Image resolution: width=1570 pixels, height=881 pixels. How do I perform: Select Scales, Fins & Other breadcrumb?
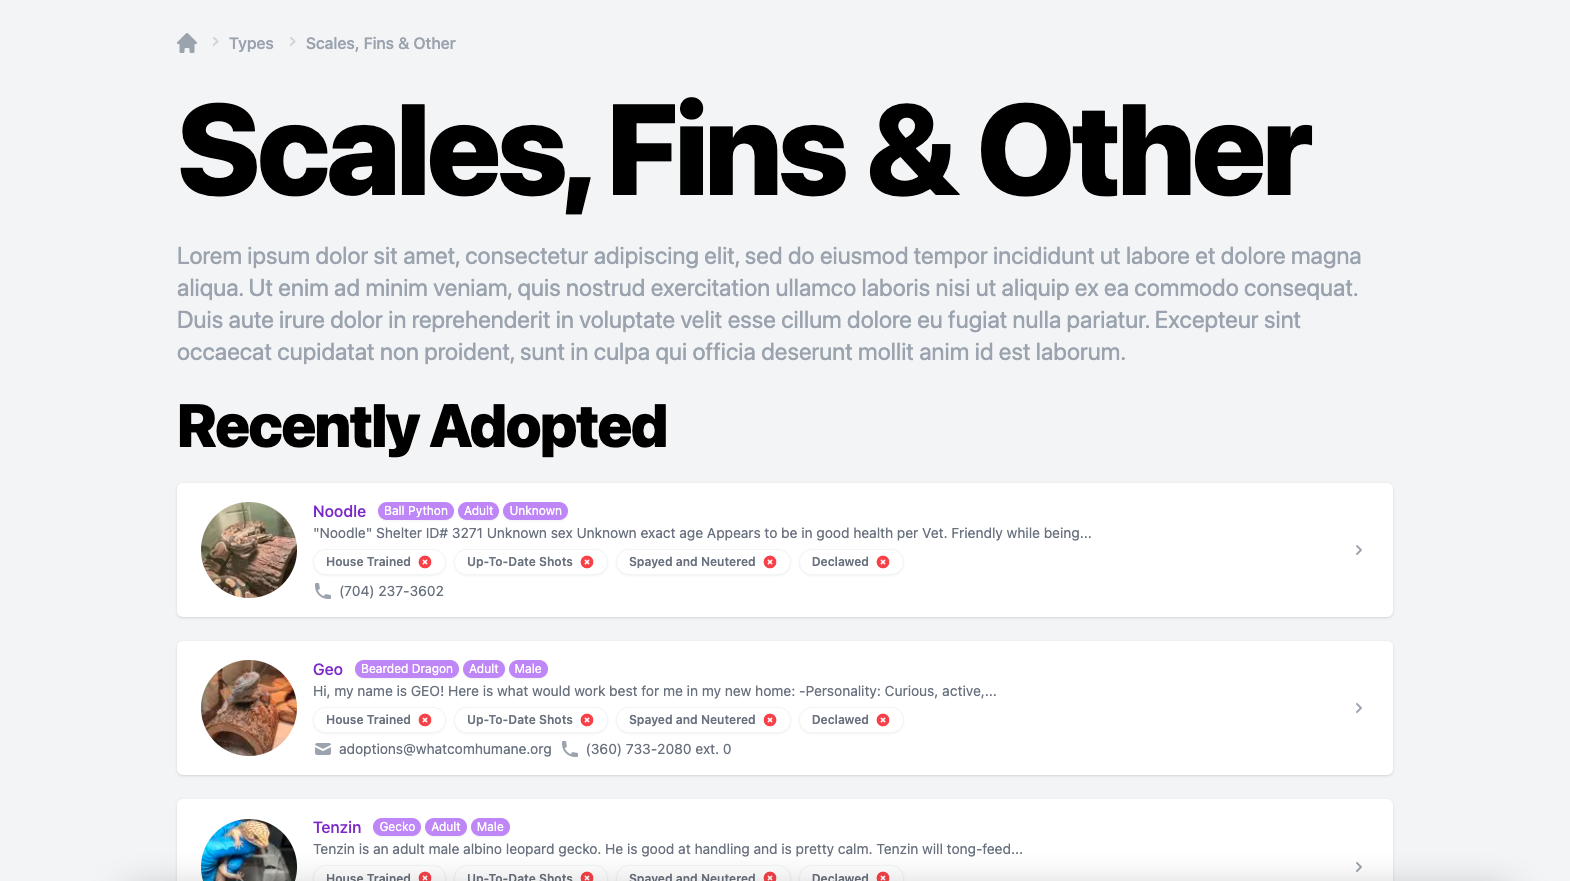(x=380, y=43)
